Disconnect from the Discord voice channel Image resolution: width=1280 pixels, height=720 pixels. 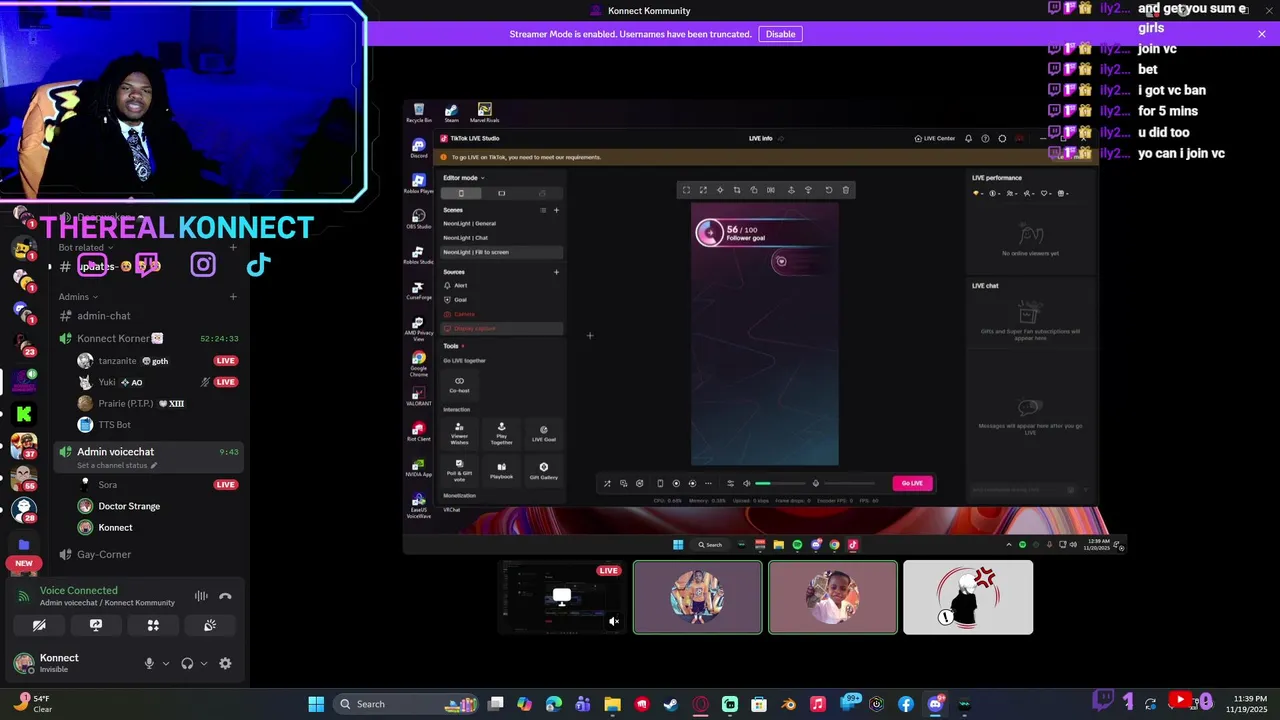tap(225, 596)
